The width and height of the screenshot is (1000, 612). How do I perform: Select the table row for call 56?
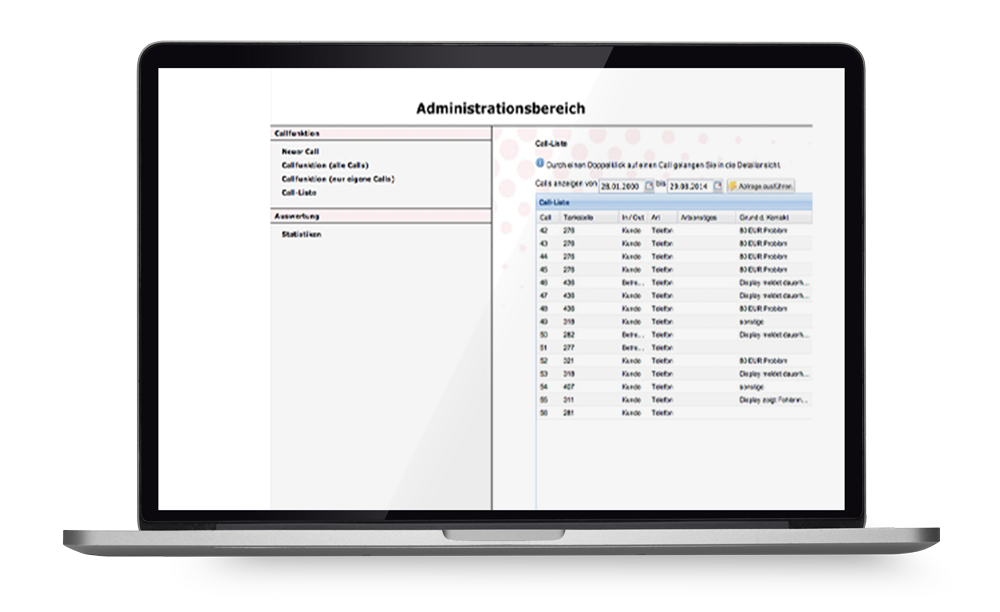pyautogui.click(x=675, y=412)
